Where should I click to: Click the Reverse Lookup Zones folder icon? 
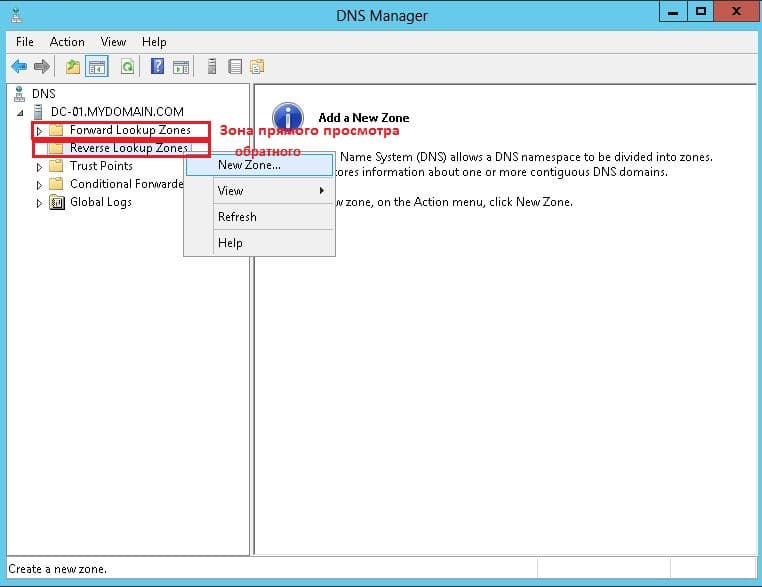click(x=56, y=148)
